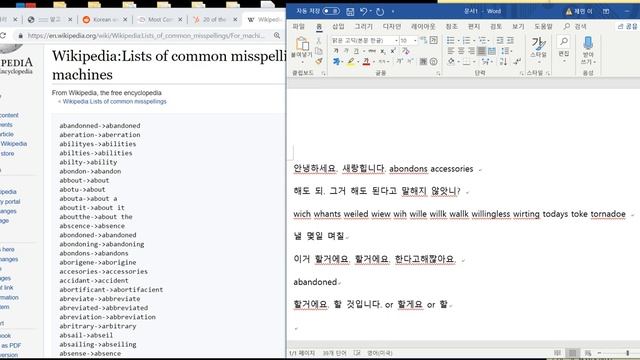
Task: Open the font color dropdown arrow
Action: (x=373, y=62)
